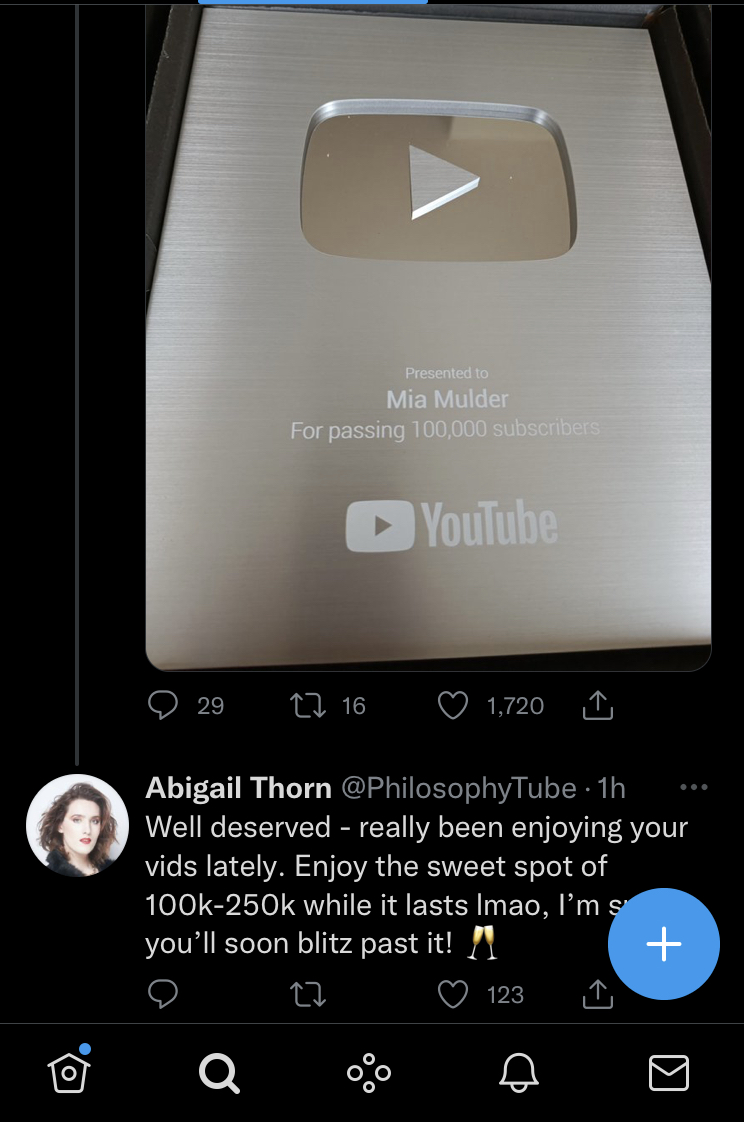Share Abigail Thorn's reply
This screenshot has height=1122, width=744.
[597, 994]
